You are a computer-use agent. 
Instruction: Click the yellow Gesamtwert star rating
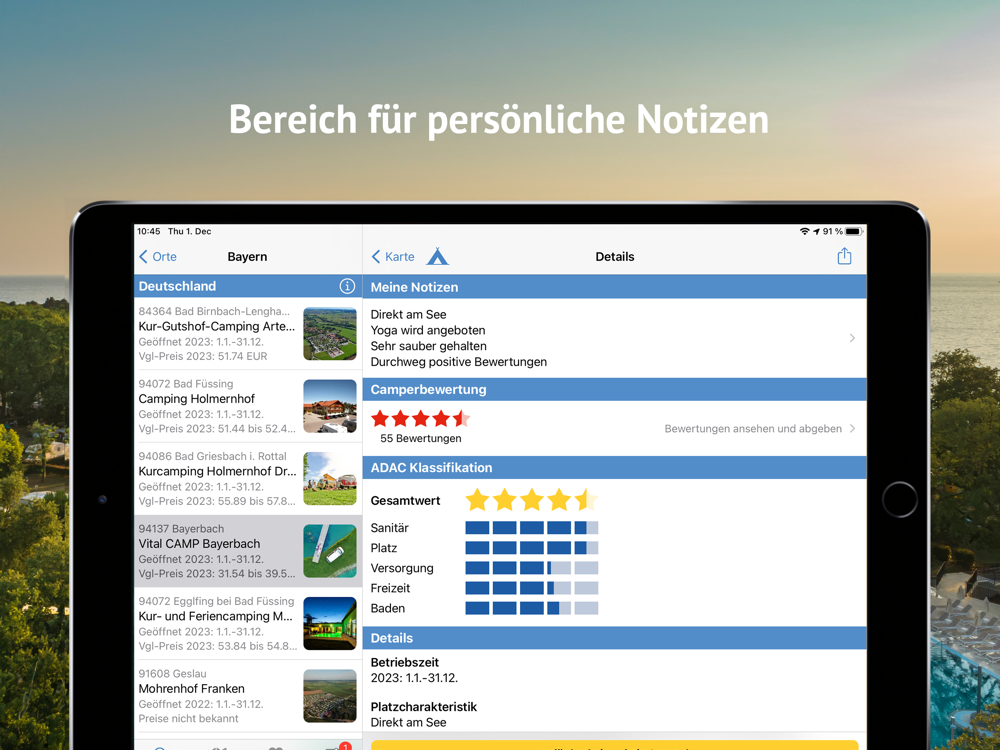(x=531, y=500)
